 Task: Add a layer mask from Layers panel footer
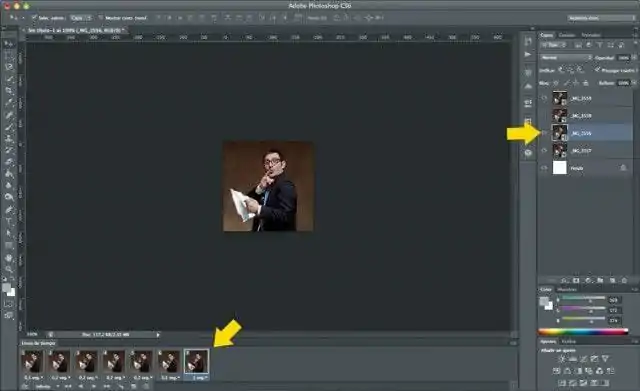(576, 280)
